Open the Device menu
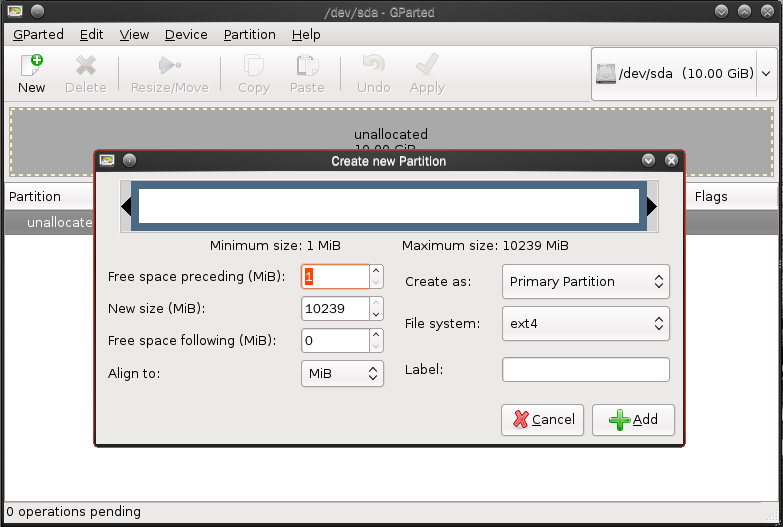 186,34
